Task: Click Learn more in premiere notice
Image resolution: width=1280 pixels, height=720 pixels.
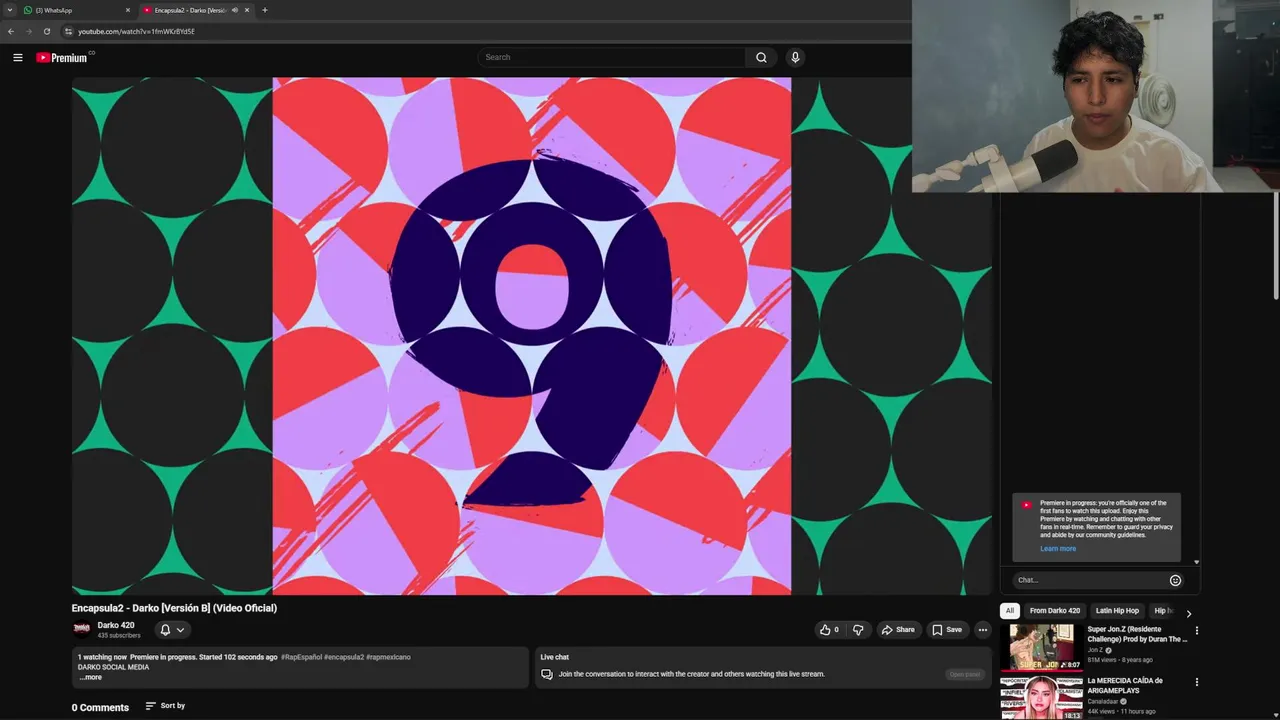Action: click(x=1058, y=548)
